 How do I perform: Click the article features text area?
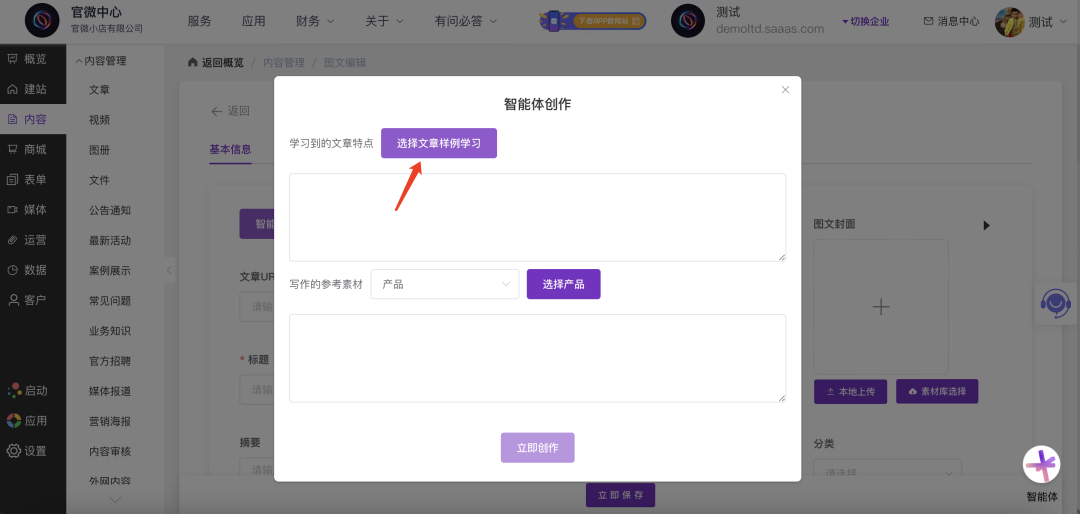[x=537, y=217]
